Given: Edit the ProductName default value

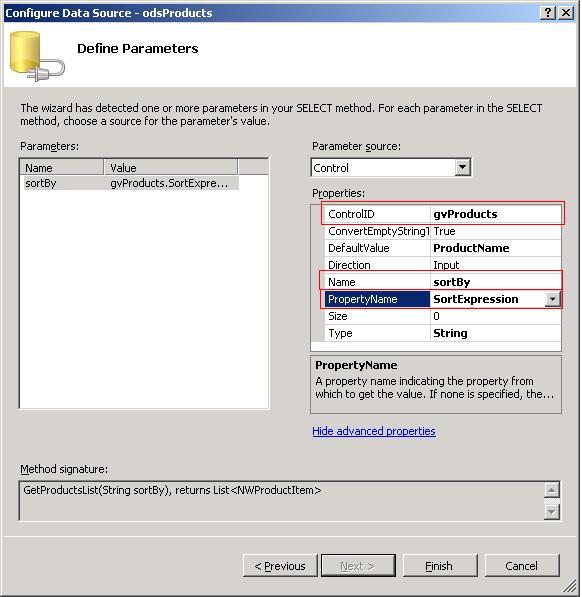Looking at the screenshot, I should (x=496, y=248).
